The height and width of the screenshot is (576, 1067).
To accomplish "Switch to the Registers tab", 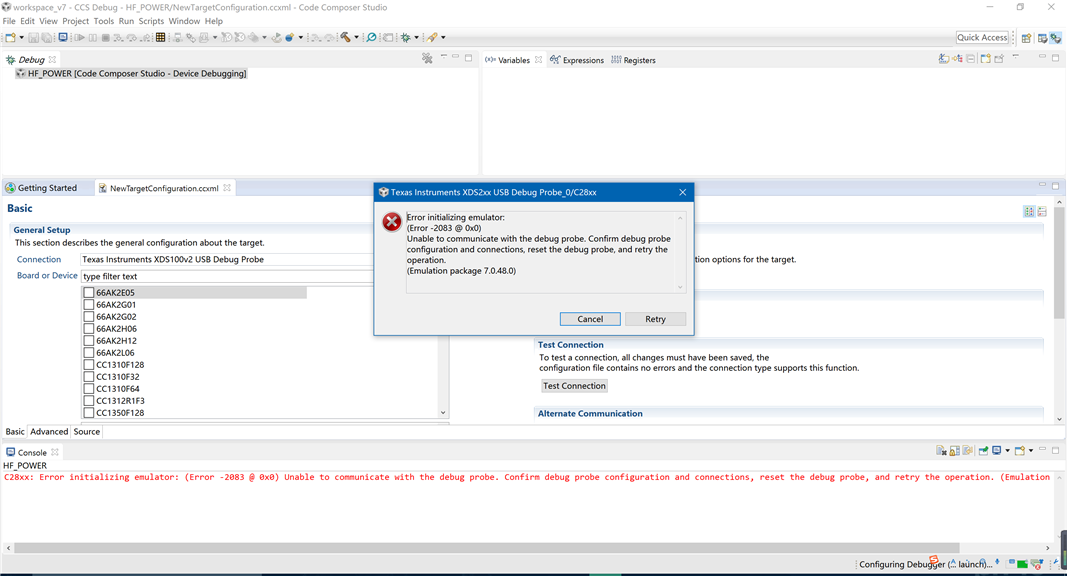I will (x=633, y=60).
